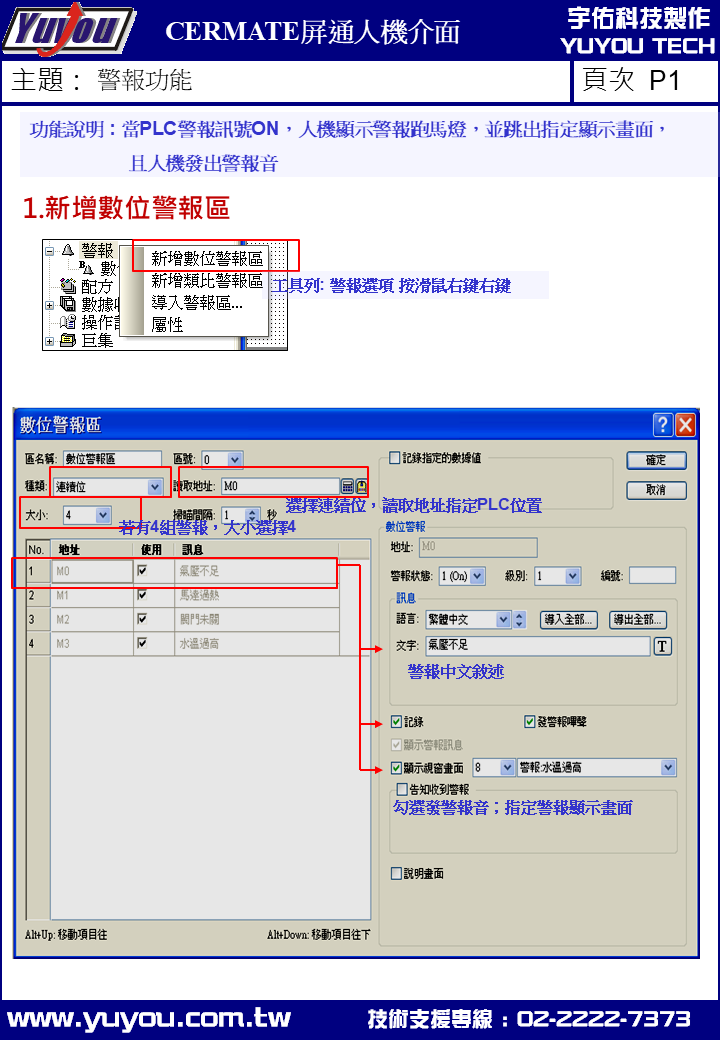
Task: Click the 導入全部... button
Action: [568, 619]
